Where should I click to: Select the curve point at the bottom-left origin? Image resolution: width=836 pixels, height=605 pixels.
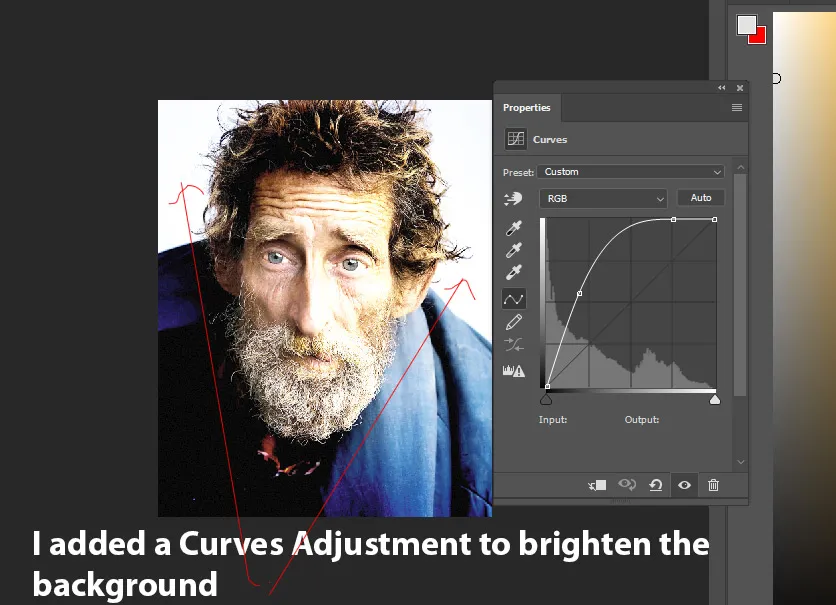(548, 386)
